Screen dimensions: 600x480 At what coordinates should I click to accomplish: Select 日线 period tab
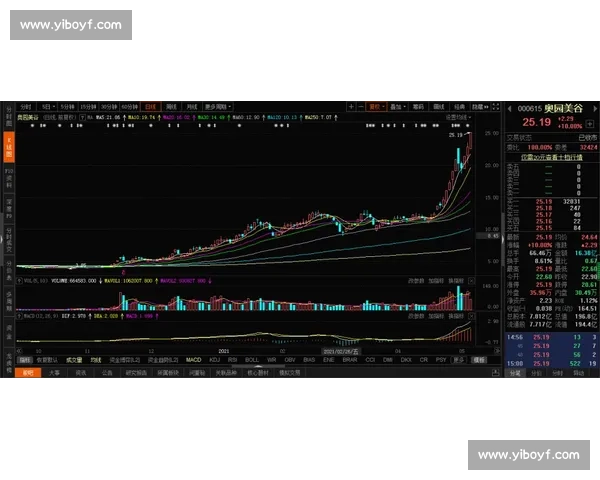coord(150,107)
